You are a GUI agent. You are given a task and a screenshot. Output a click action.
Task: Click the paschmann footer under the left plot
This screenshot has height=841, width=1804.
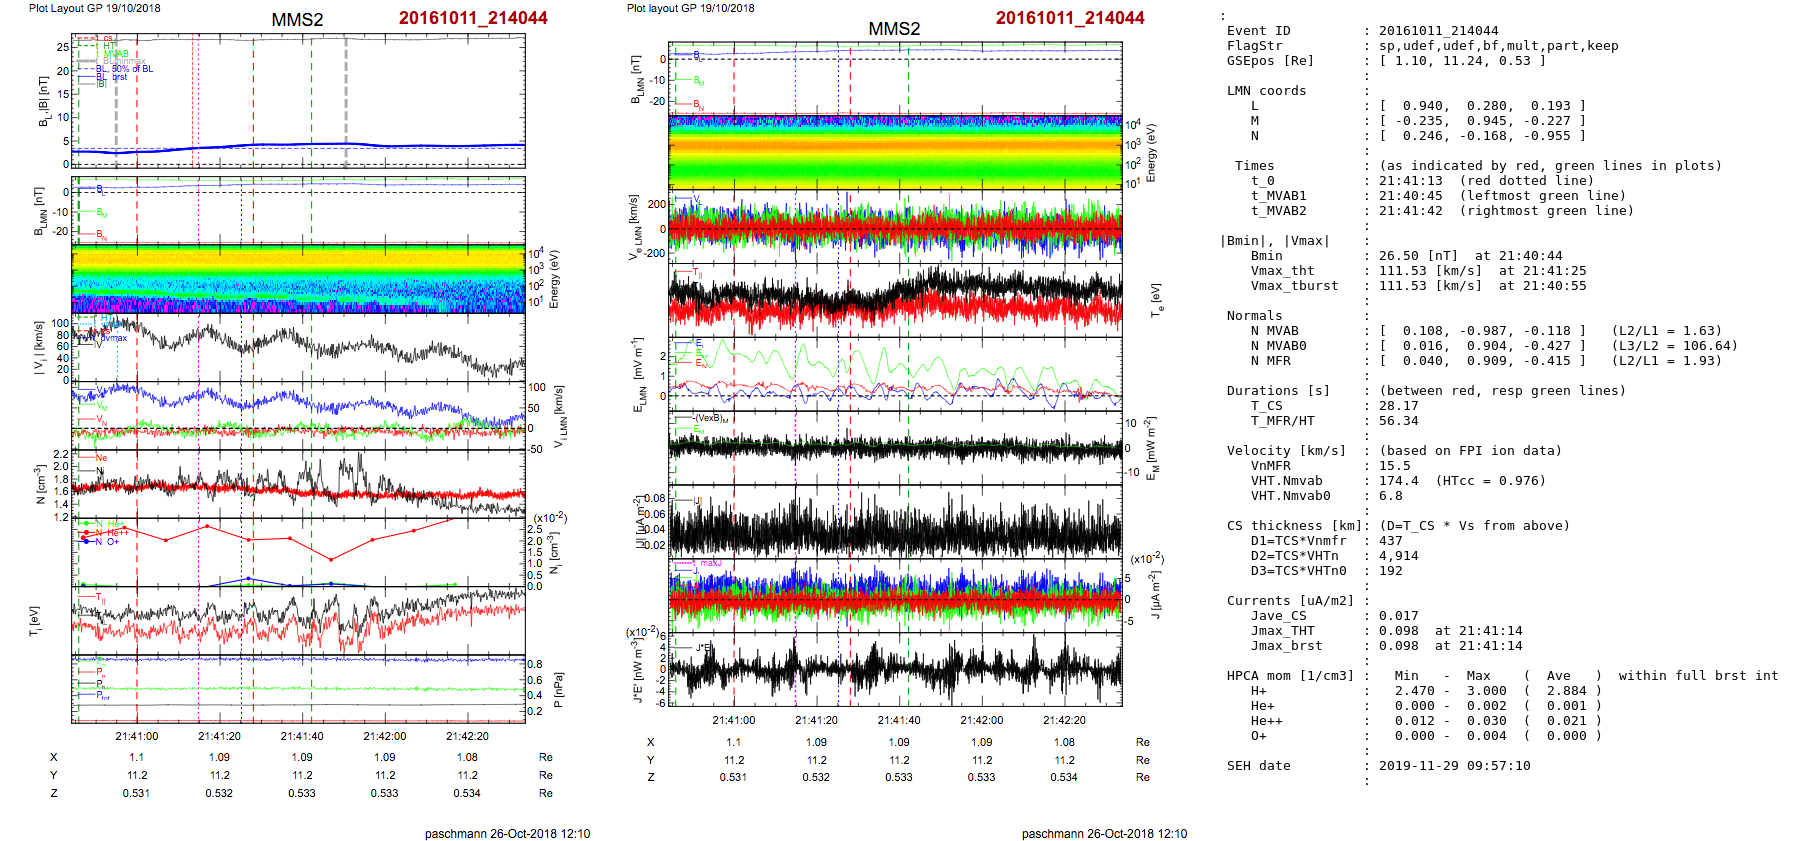point(507,833)
